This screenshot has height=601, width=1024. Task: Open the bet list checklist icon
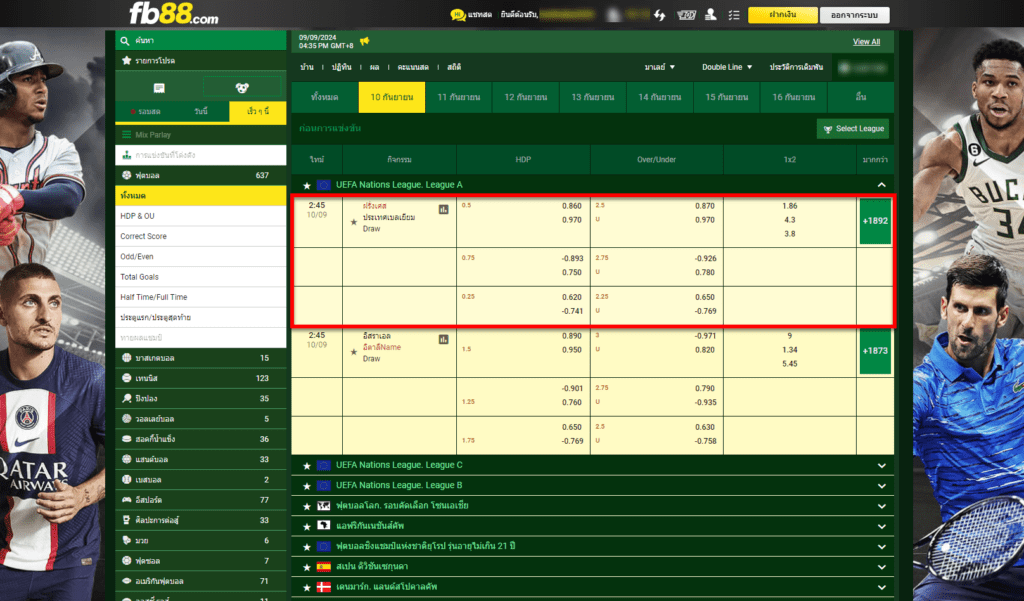734,14
